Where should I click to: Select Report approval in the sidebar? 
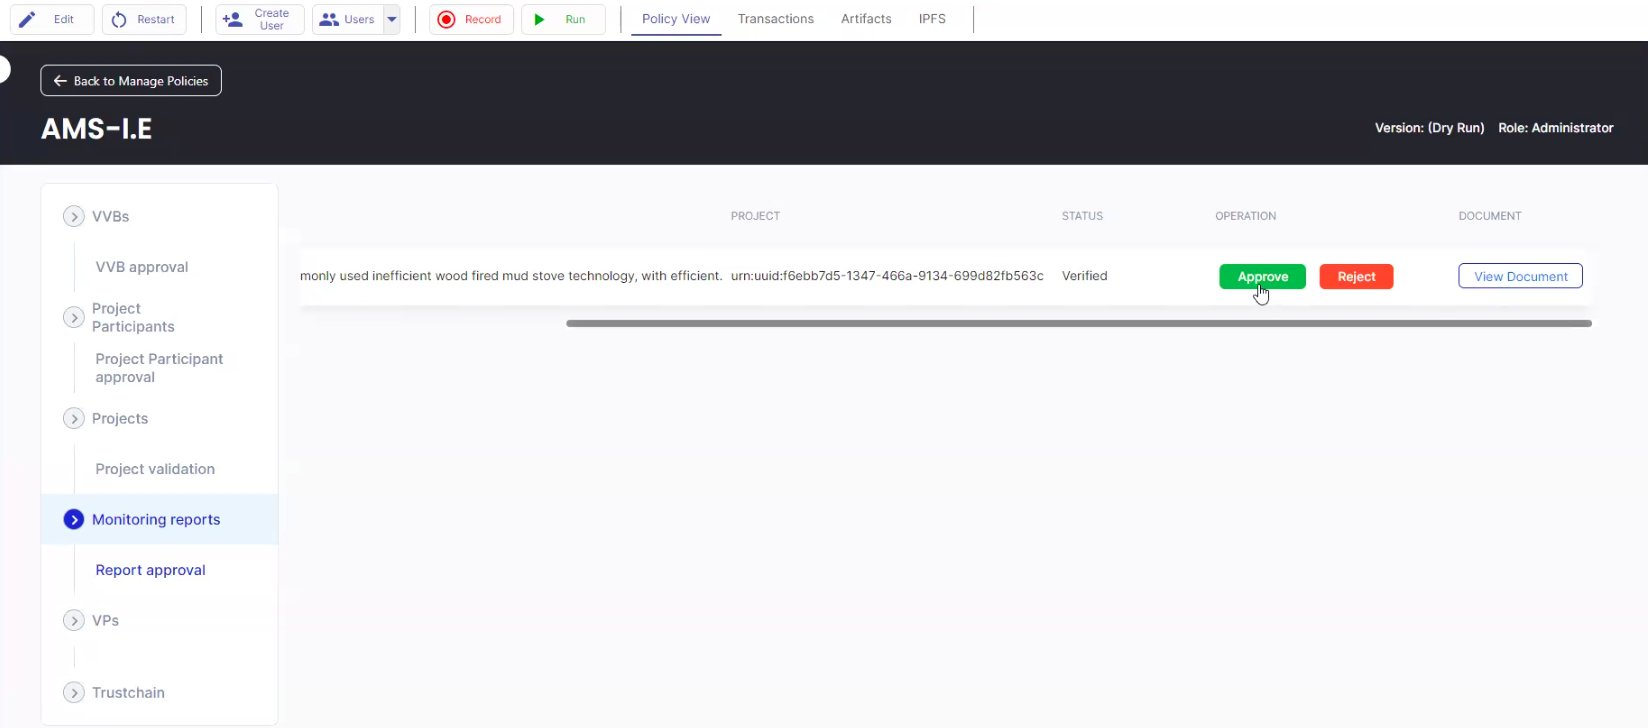tap(150, 570)
